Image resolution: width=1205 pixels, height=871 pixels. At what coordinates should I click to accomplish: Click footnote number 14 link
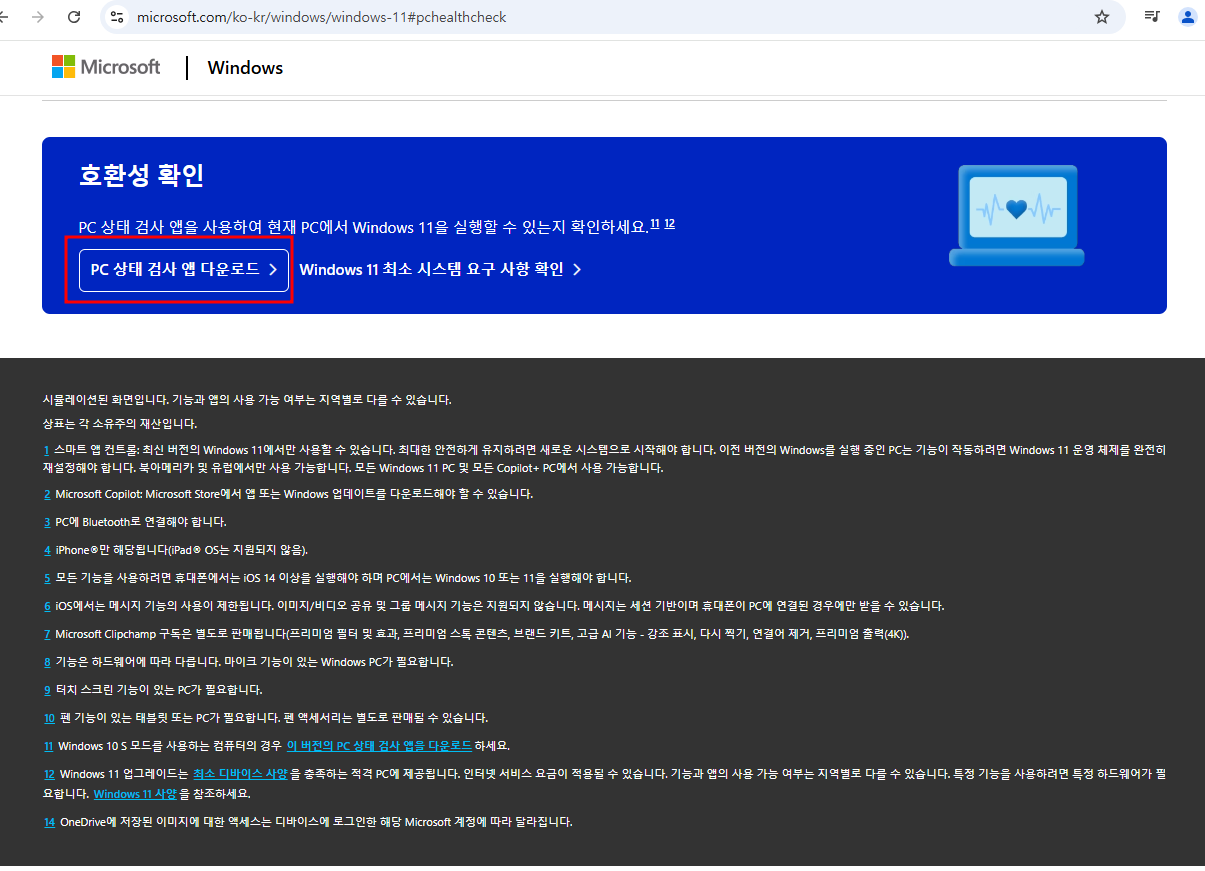(x=49, y=822)
